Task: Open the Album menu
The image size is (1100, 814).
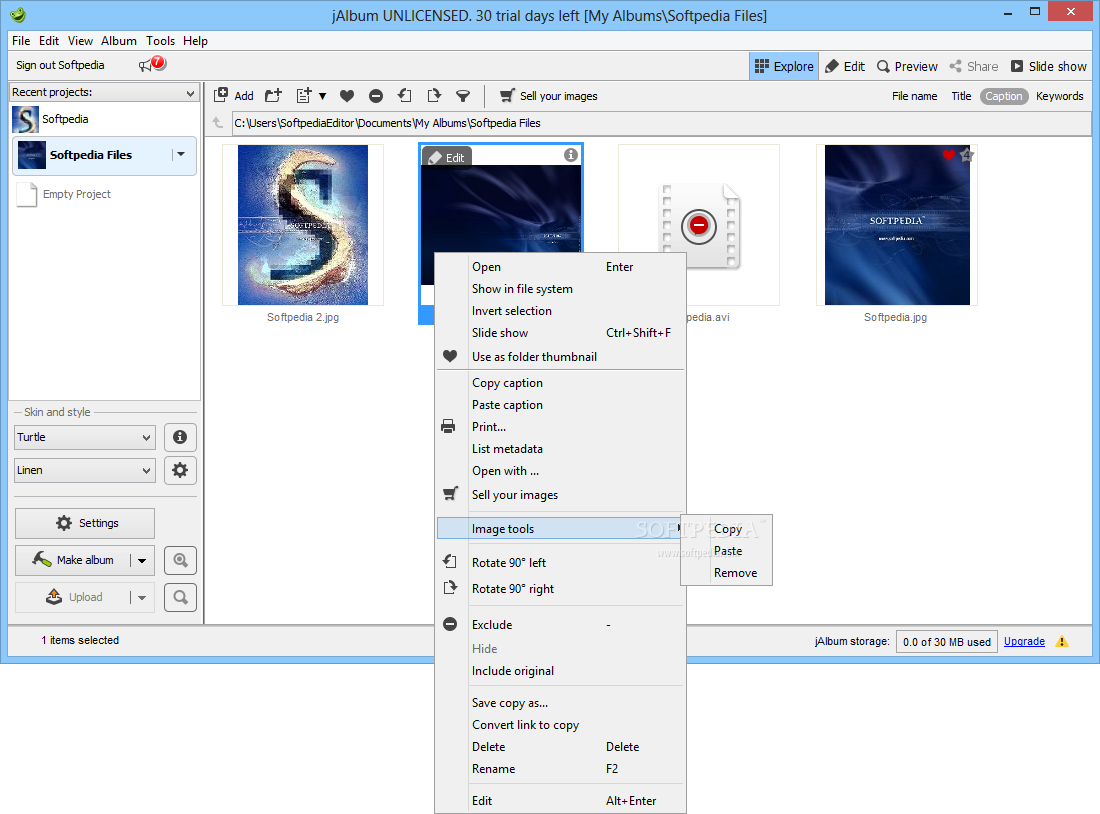Action: 119,41
